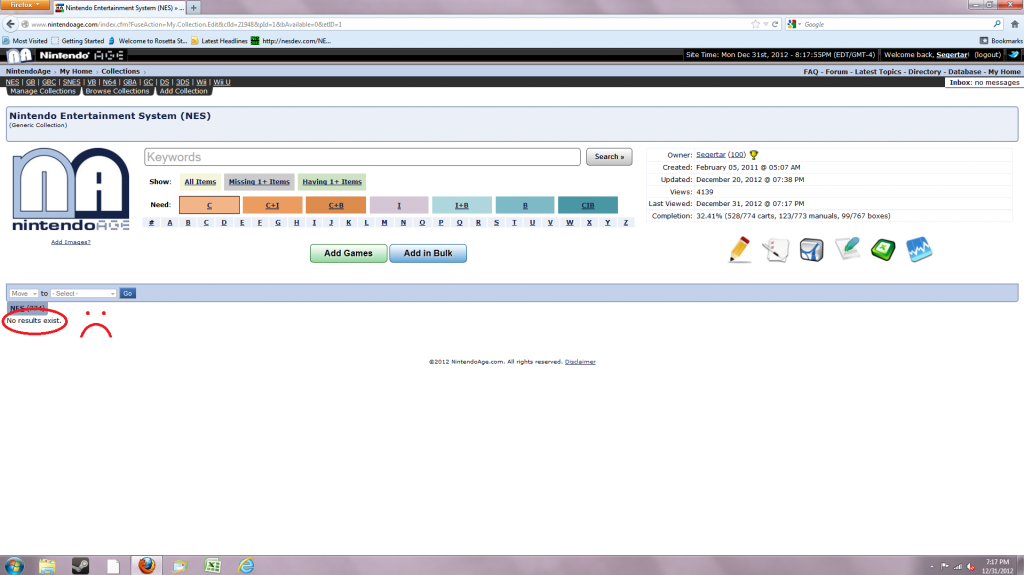Open the 'Move' action dropdown
The height and width of the screenshot is (575, 1024).
point(23,293)
